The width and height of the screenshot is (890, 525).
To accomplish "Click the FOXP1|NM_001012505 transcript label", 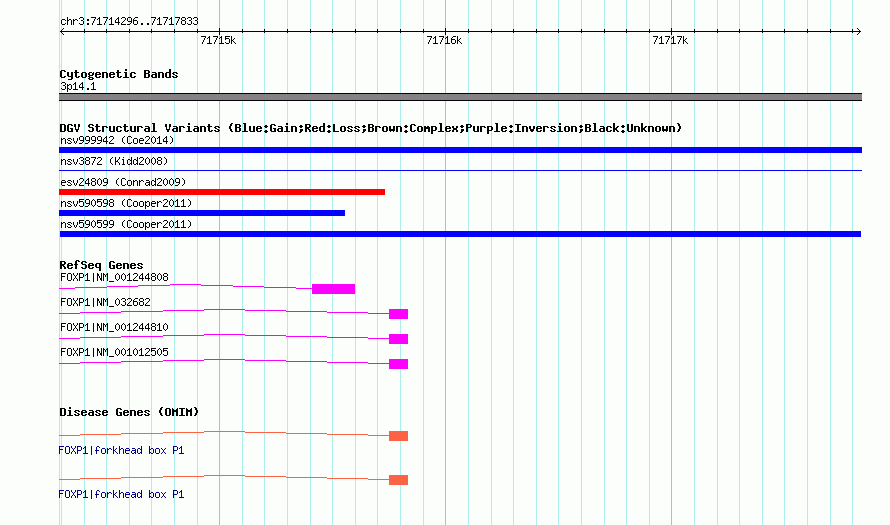I will (x=114, y=352).
